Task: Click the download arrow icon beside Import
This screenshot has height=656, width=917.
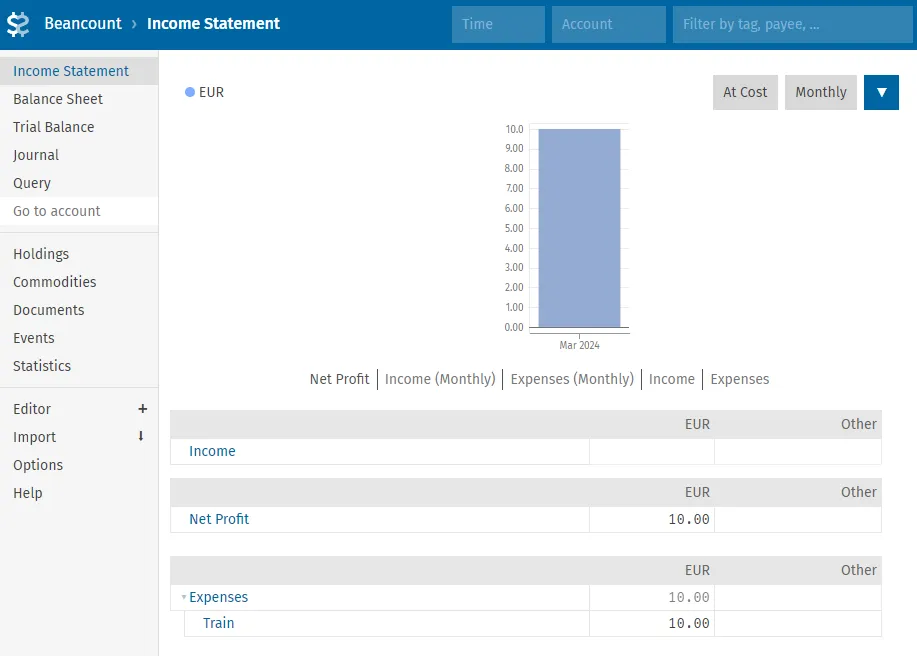Action: [x=141, y=437]
